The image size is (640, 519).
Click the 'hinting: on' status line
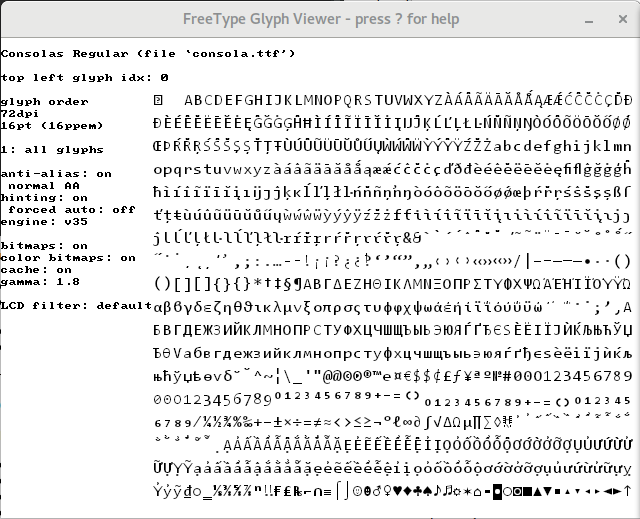(x=44, y=198)
